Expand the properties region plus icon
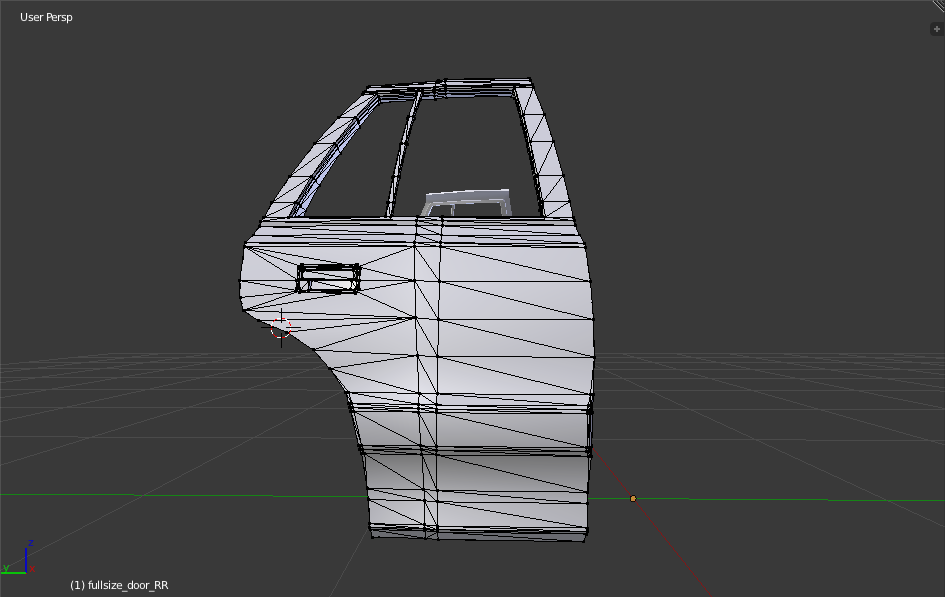945x597 pixels. [x=937, y=29]
